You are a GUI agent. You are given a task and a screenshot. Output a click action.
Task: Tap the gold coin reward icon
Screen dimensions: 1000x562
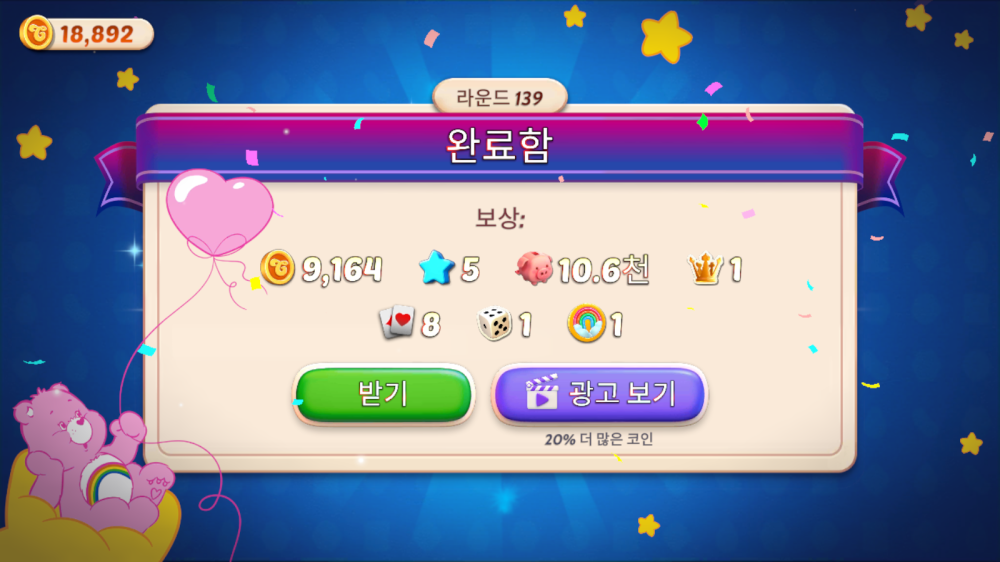click(277, 267)
